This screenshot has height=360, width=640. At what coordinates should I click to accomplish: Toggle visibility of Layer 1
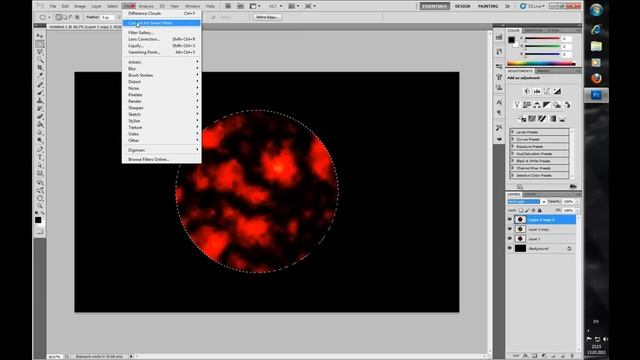[509, 239]
